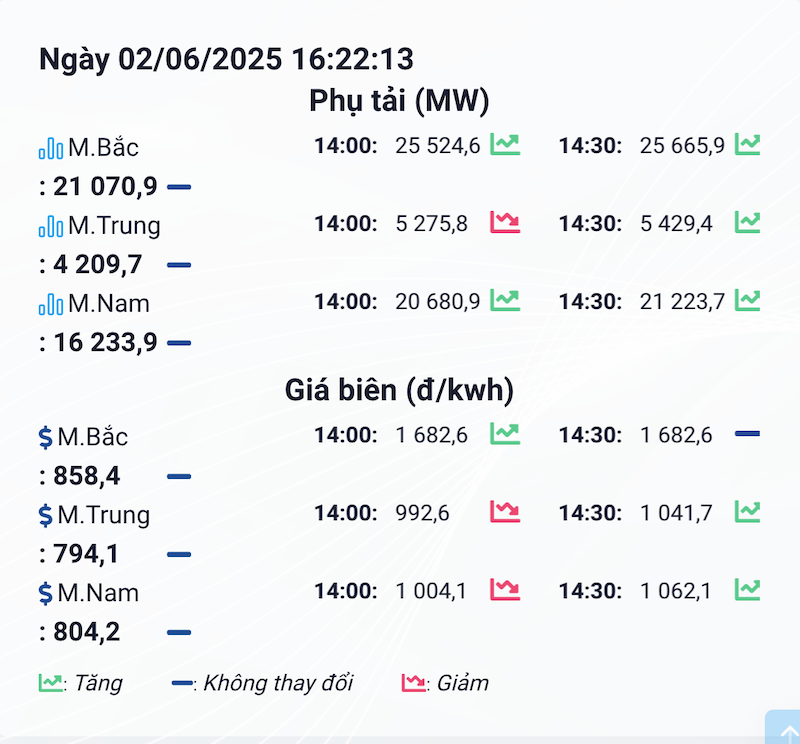The image size is (800, 744).
Task: Click the increase trend icon after 21 223,7
Action: 747,301
